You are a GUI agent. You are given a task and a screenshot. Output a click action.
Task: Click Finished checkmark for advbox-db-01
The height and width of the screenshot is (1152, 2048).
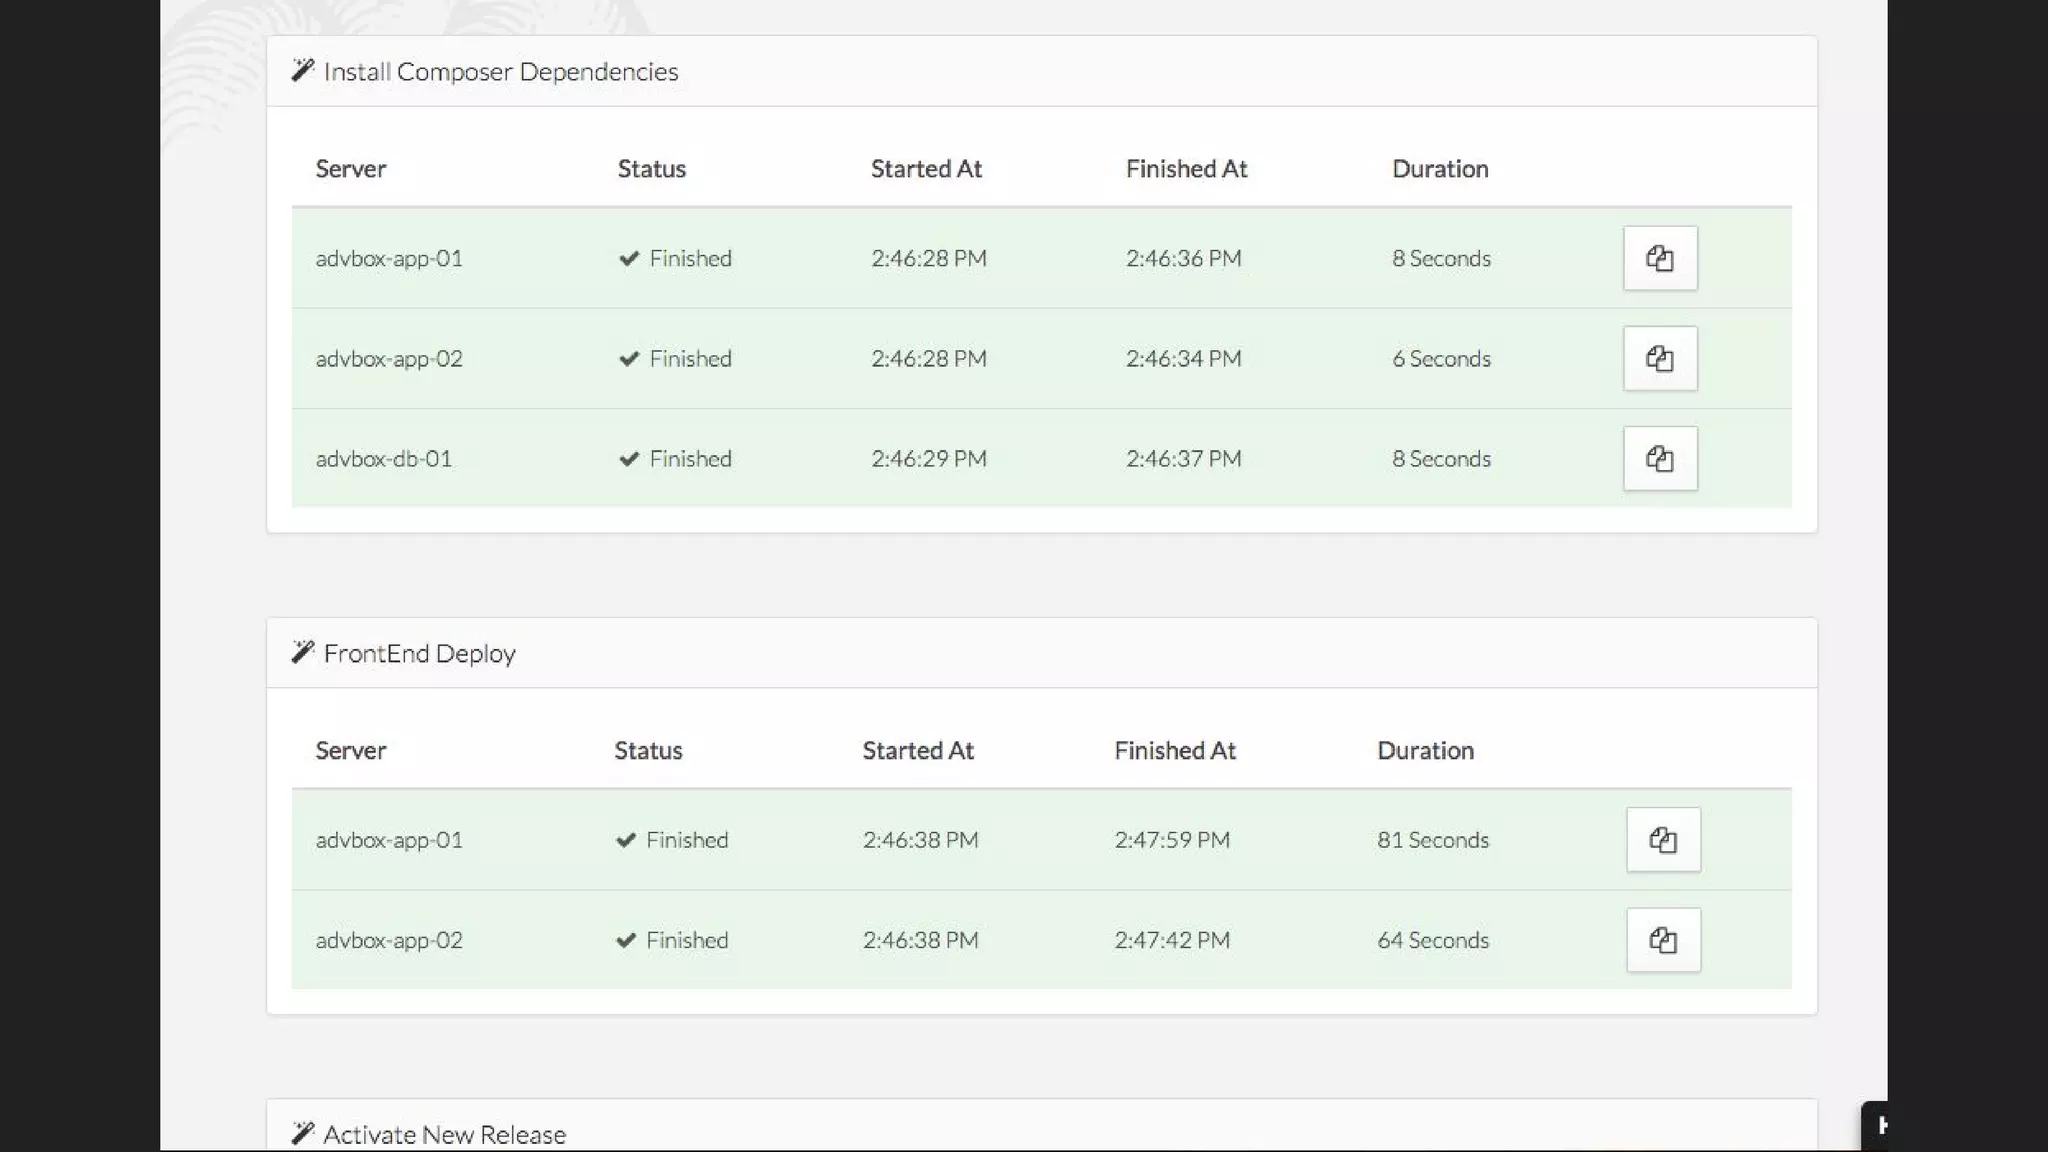click(629, 459)
